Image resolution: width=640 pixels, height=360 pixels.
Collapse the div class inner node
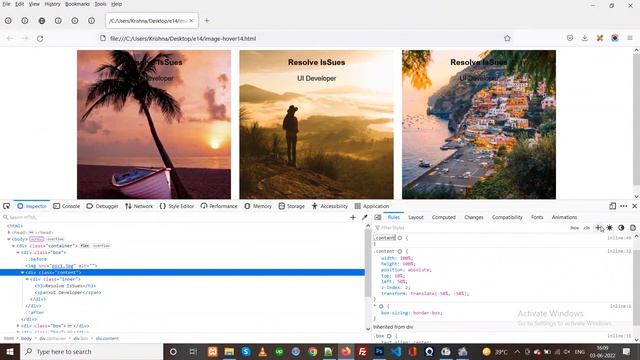[x=27, y=279]
